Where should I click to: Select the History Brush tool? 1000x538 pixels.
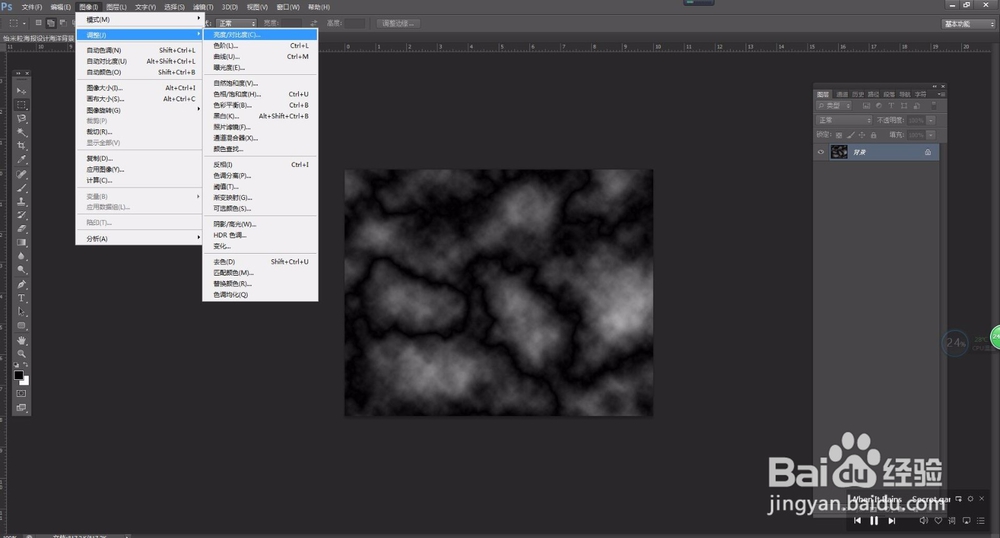coord(21,215)
